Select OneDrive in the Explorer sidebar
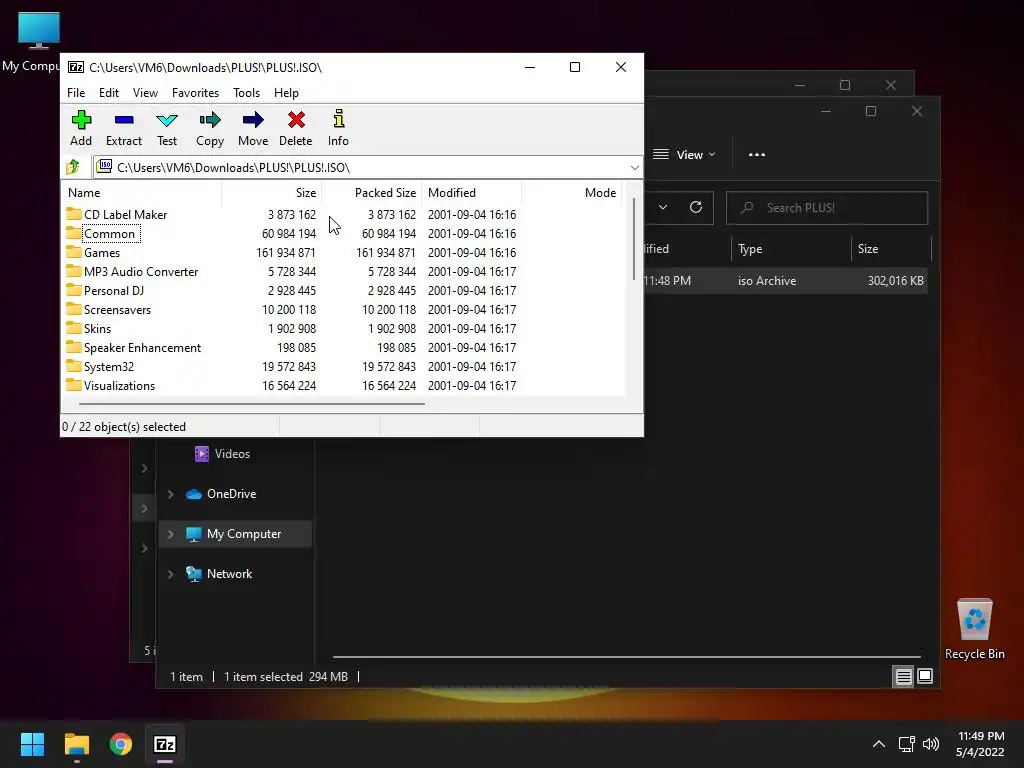Image resolution: width=1024 pixels, height=768 pixels. (231, 494)
